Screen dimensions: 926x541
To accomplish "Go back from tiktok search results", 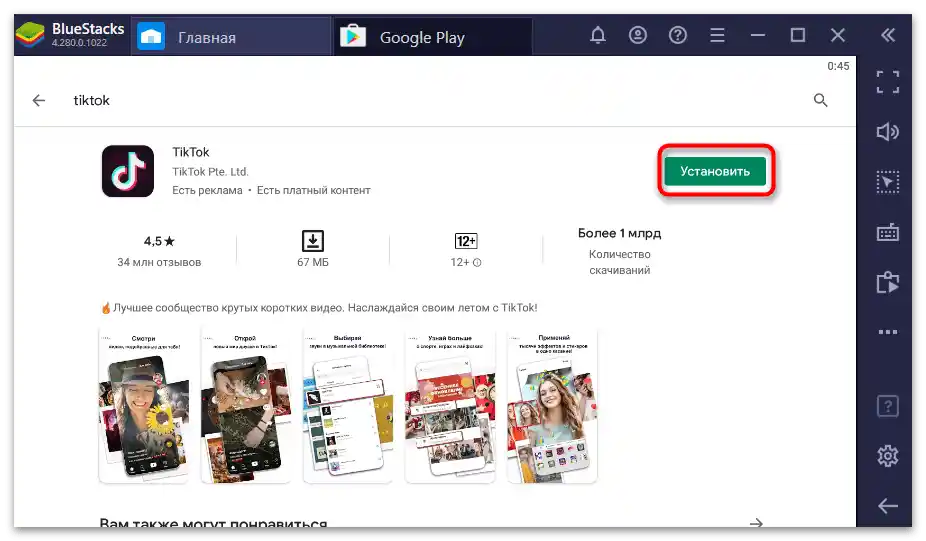I will (39, 100).
